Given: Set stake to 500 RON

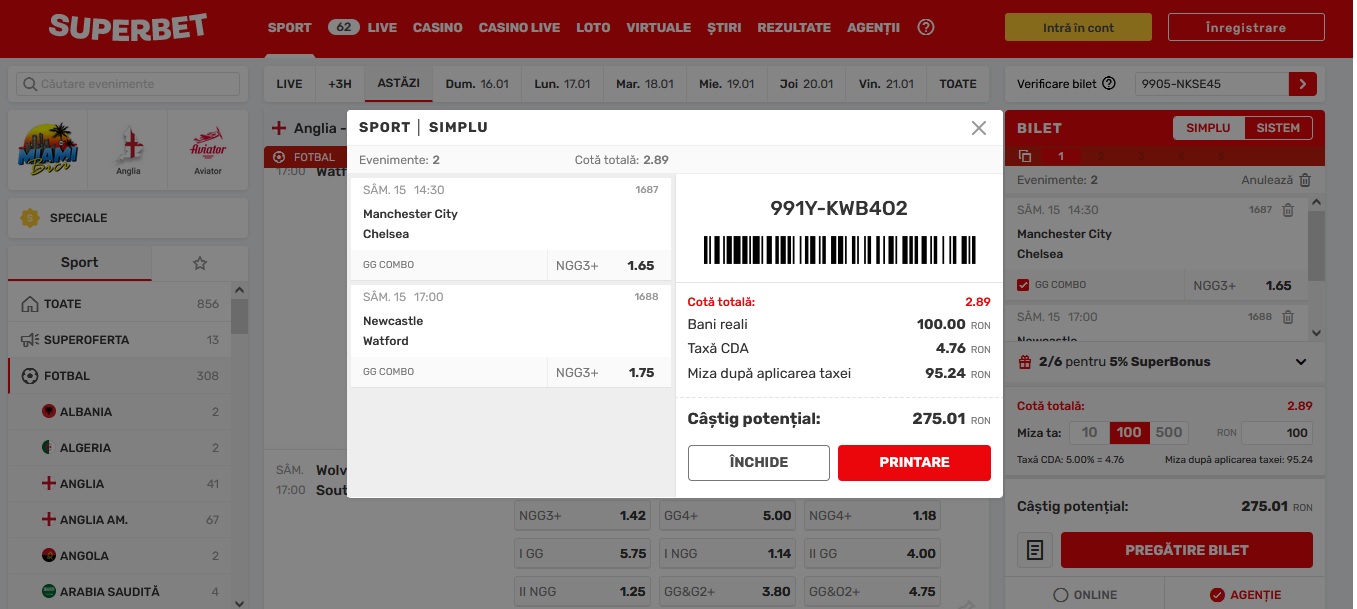Looking at the screenshot, I should tap(1169, 433).
